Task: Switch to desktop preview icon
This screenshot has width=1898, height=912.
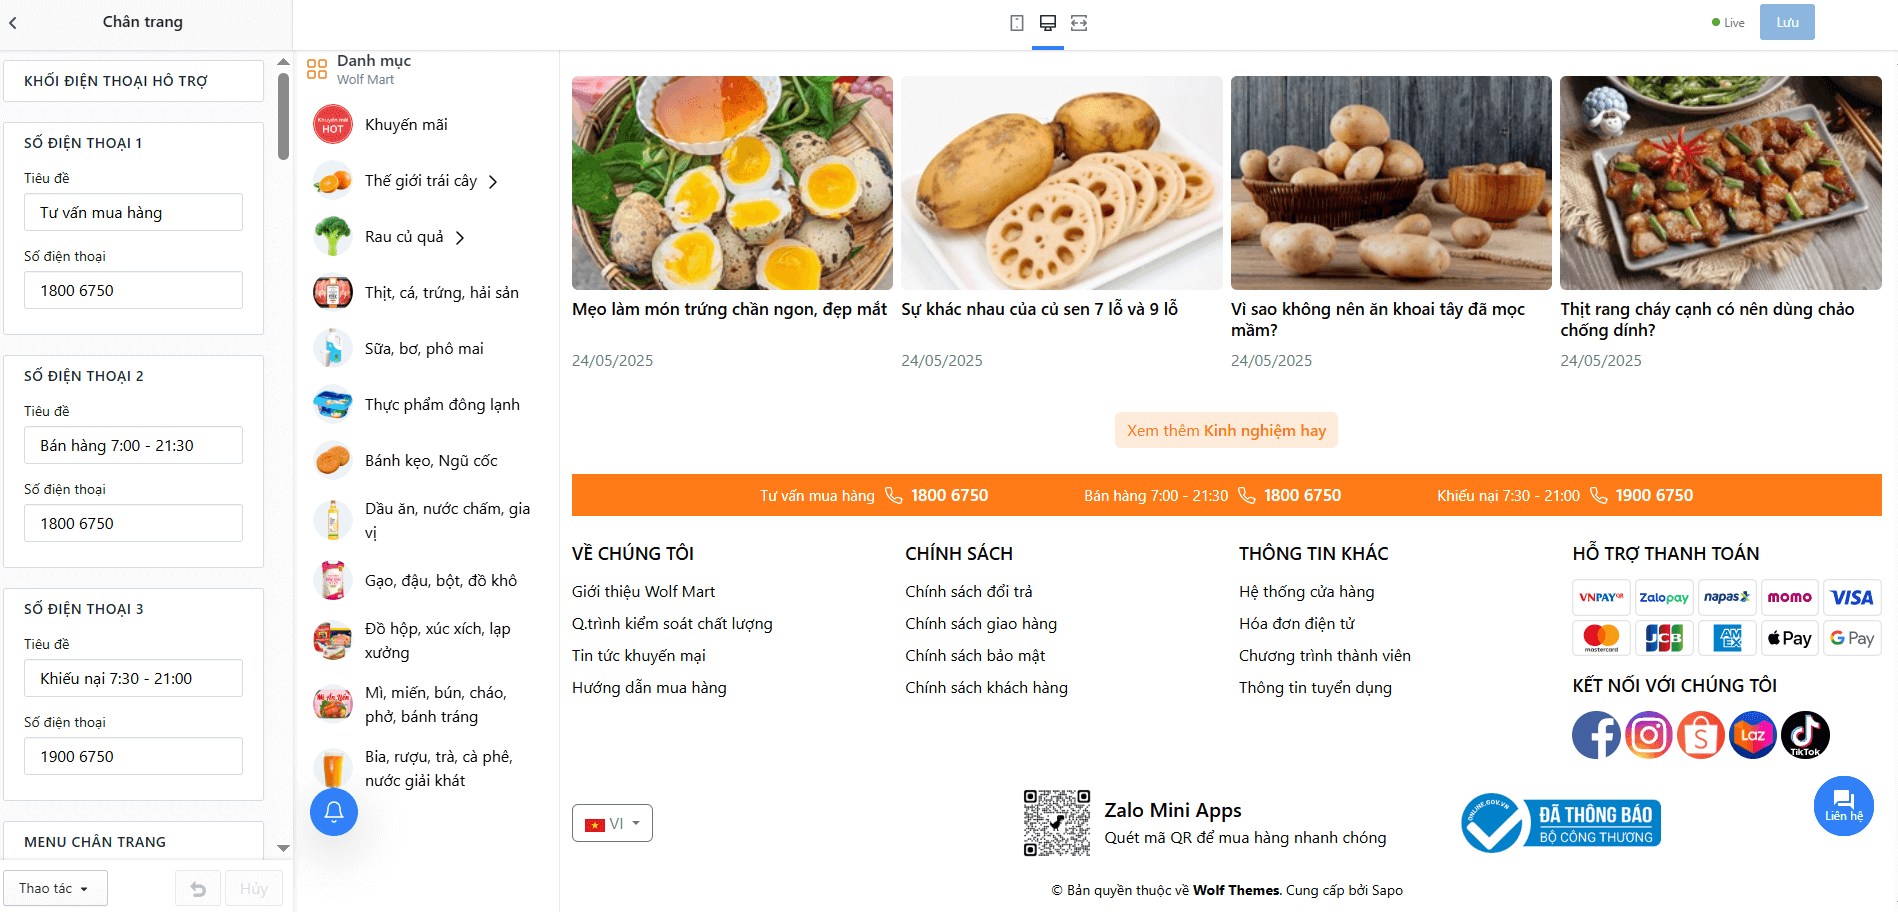Action: pyautogui.click(x=1048, y=23)
